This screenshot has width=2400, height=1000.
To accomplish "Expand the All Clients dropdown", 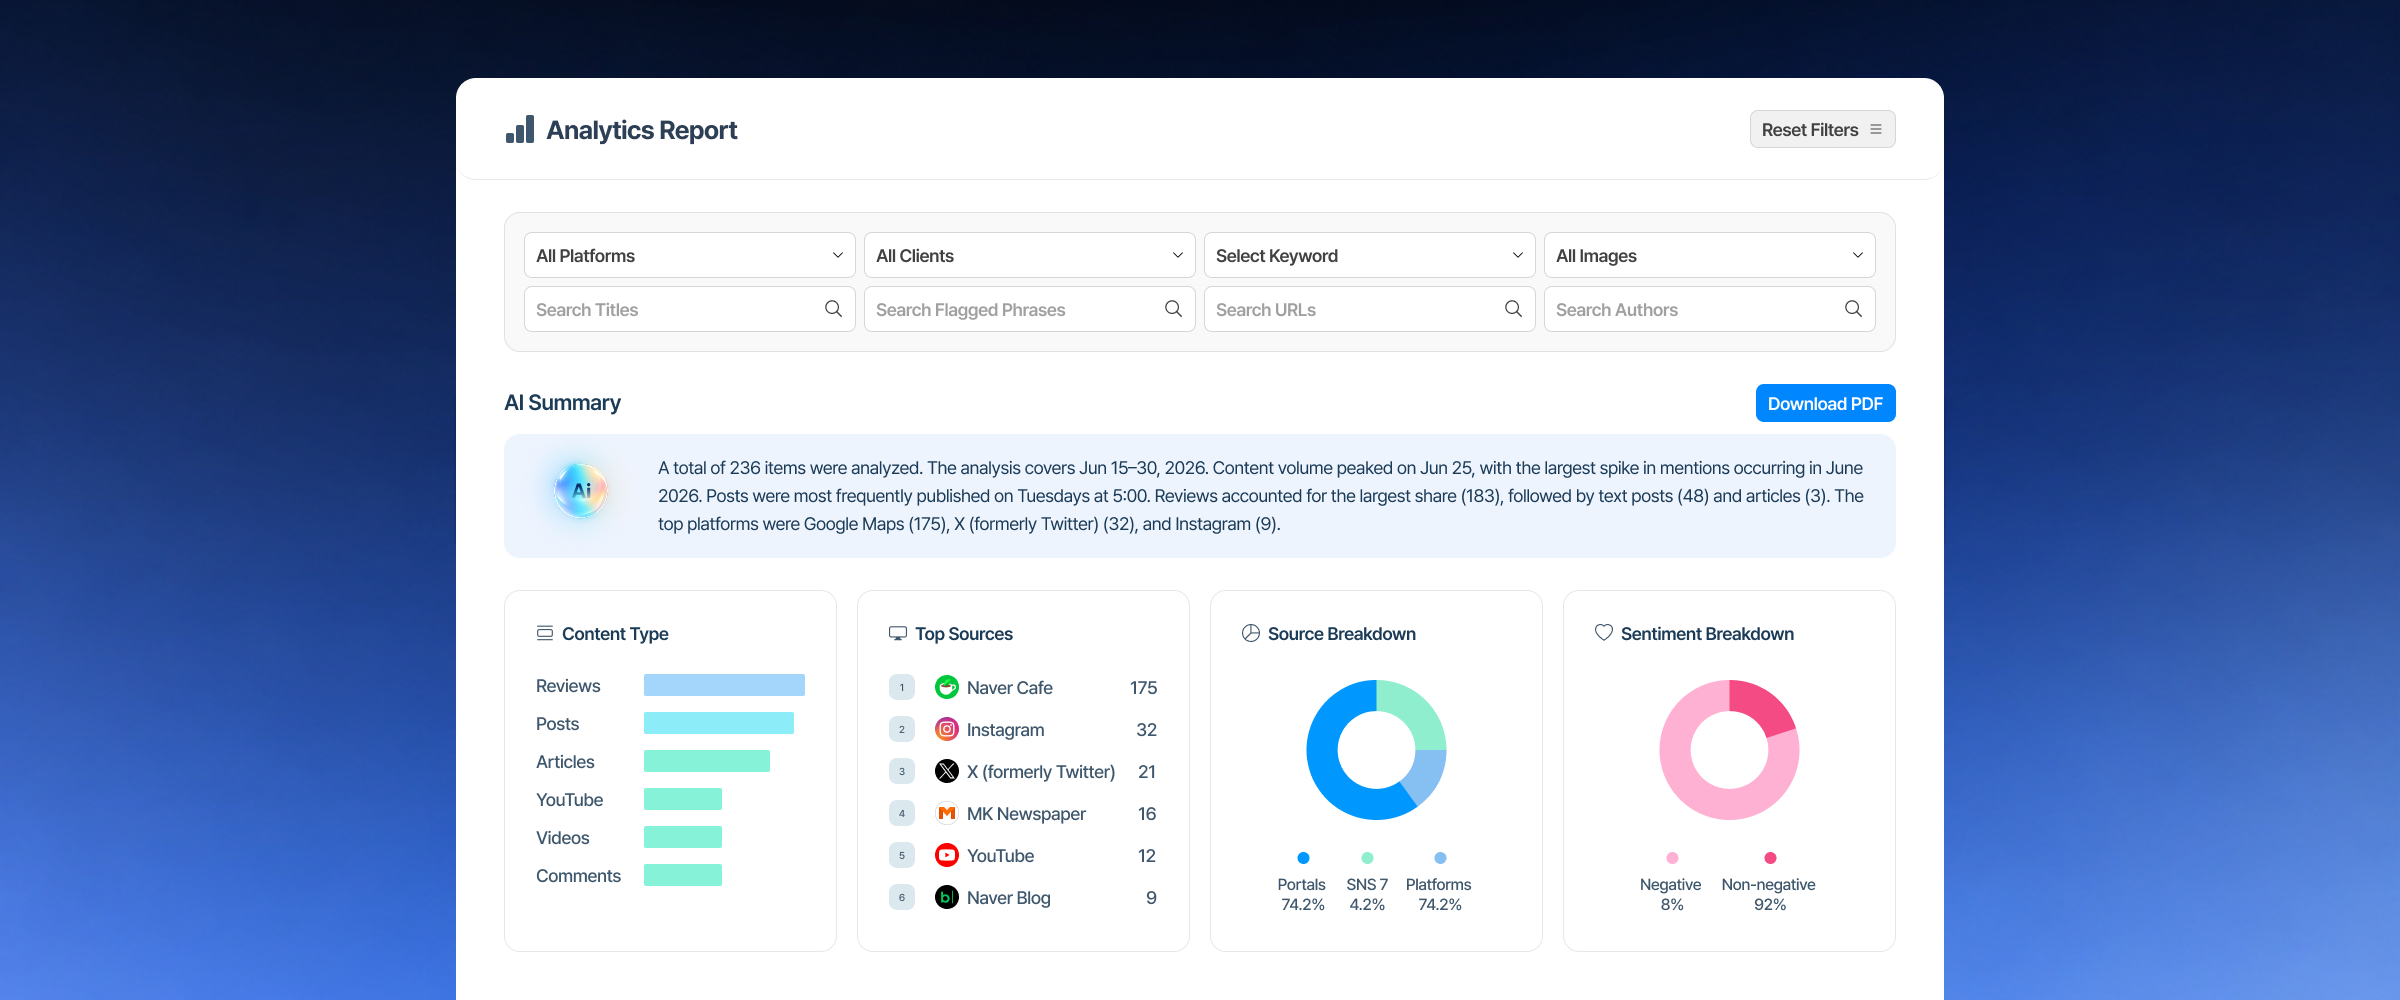I will point(1030,255).
